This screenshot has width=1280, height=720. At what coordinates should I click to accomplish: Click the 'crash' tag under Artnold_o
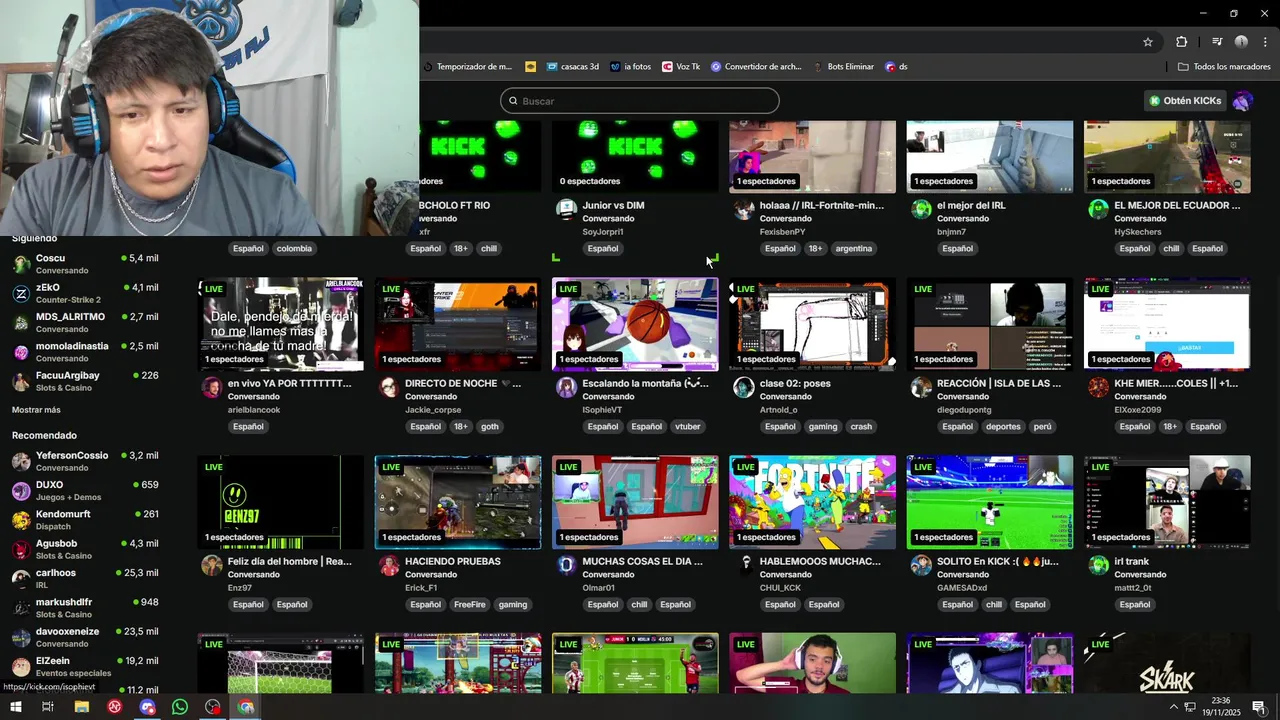(x=861, y=427)
